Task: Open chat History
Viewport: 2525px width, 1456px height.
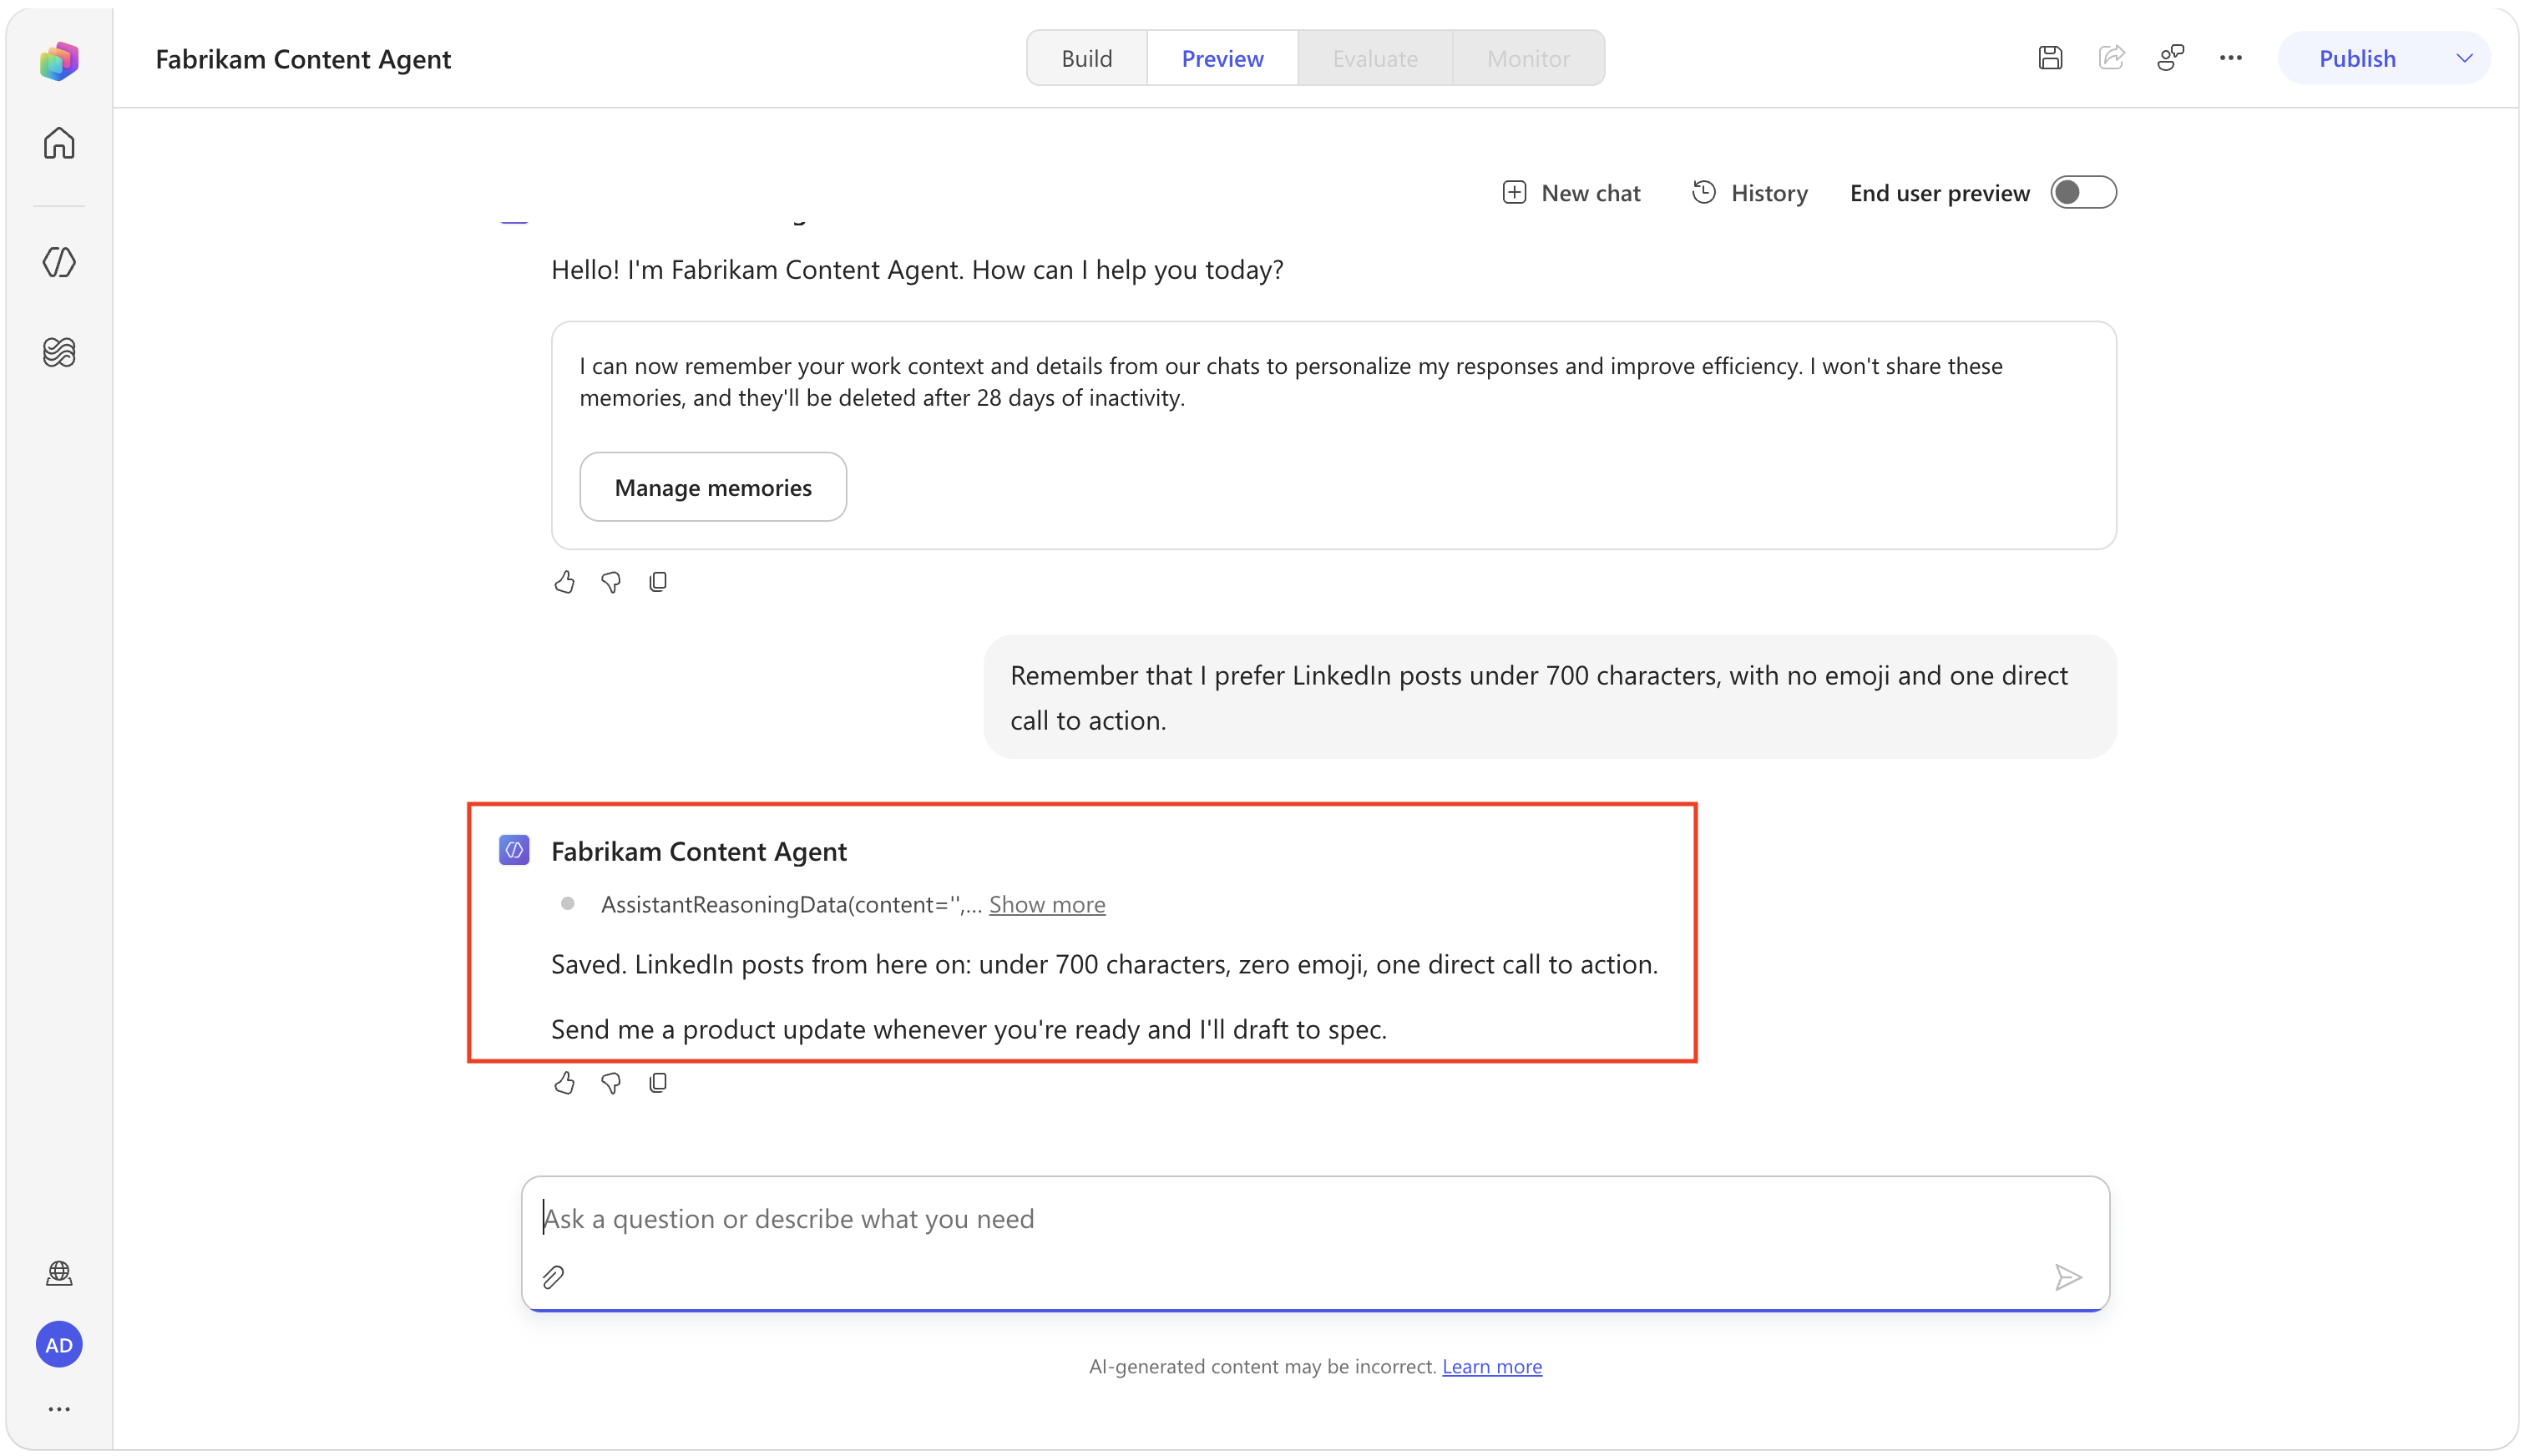Action: (1750, 193)
